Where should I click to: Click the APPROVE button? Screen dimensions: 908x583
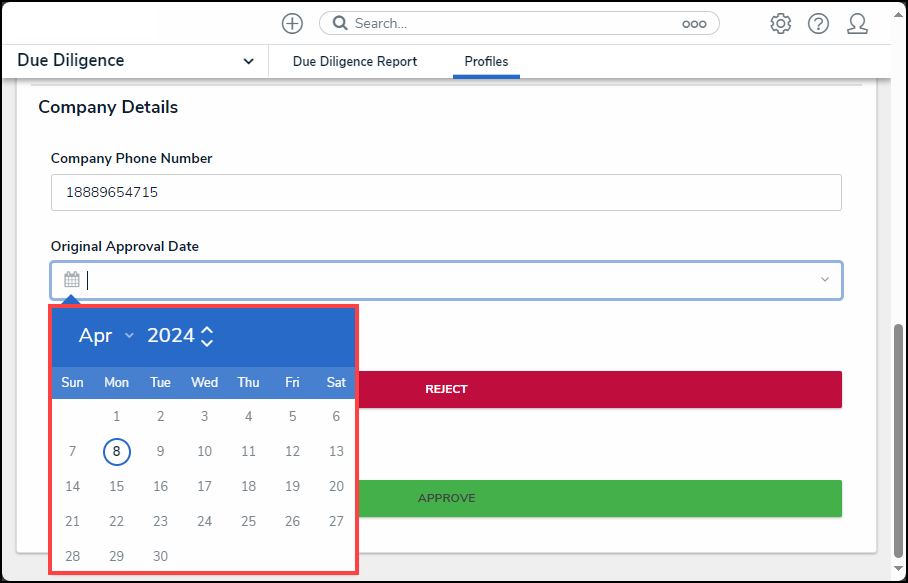[599, 498]
